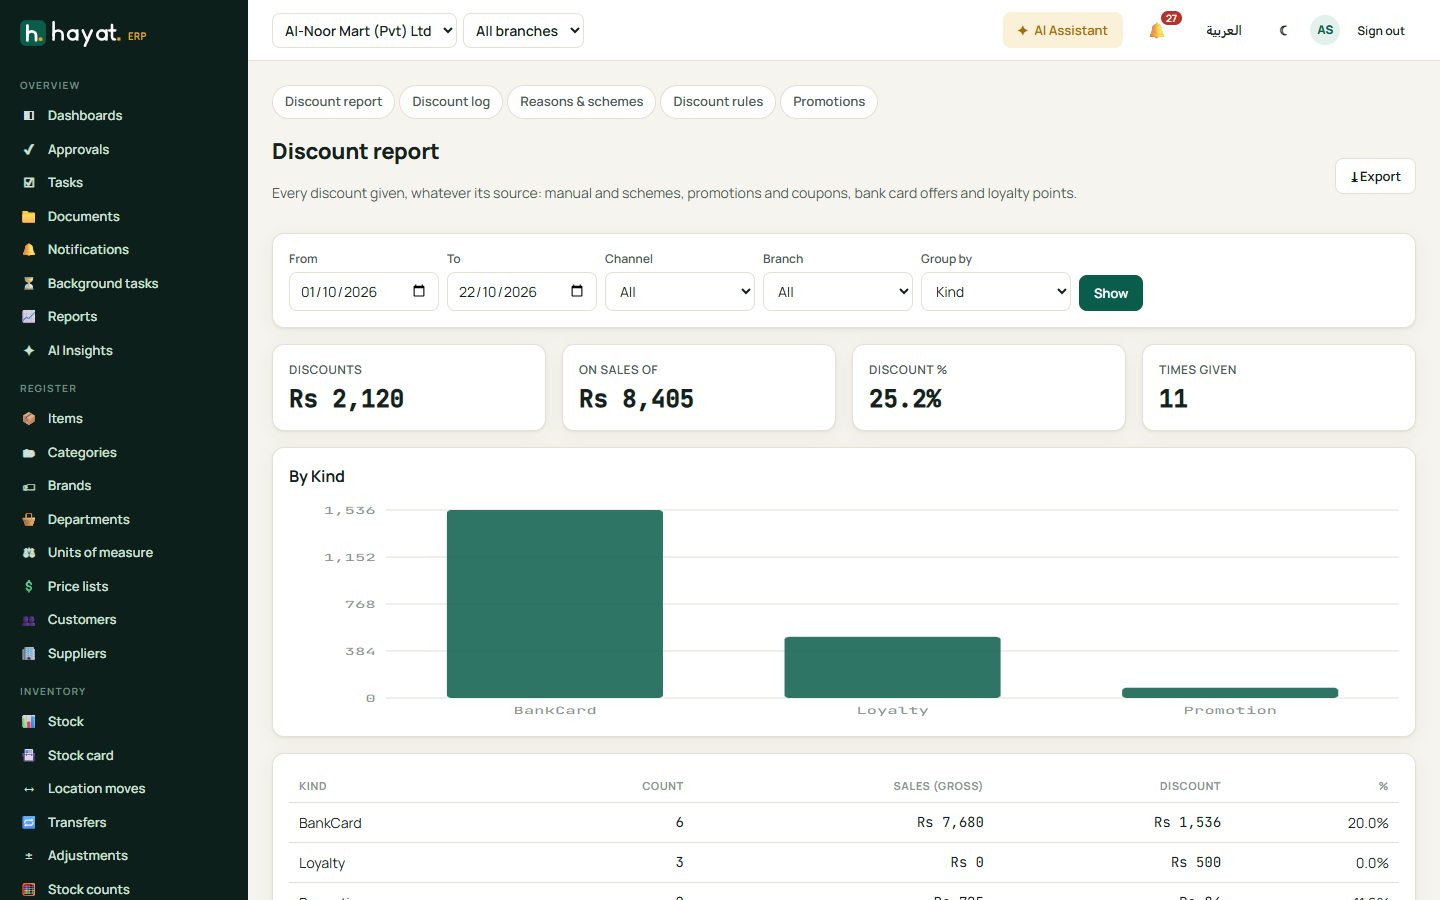Open the AI Assistant
Screen dimensions: 1440x900
click(1063, 30)
